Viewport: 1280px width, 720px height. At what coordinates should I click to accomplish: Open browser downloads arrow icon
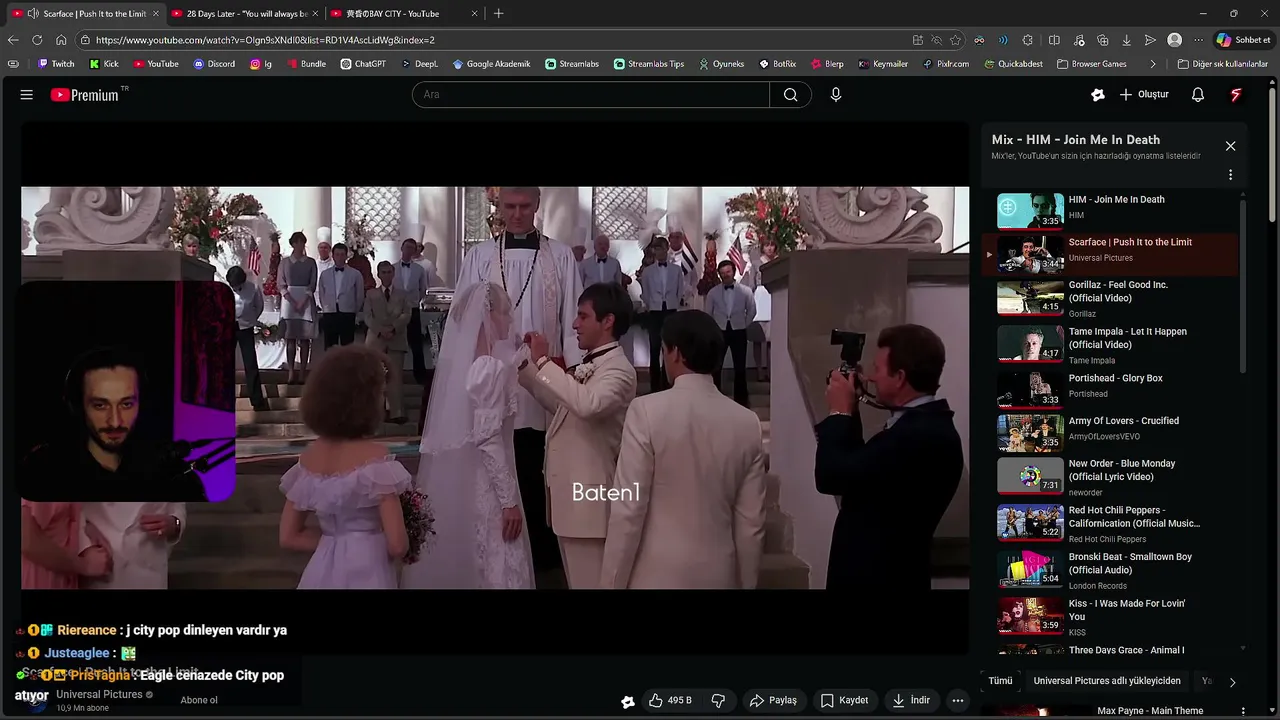[1127, 40]
